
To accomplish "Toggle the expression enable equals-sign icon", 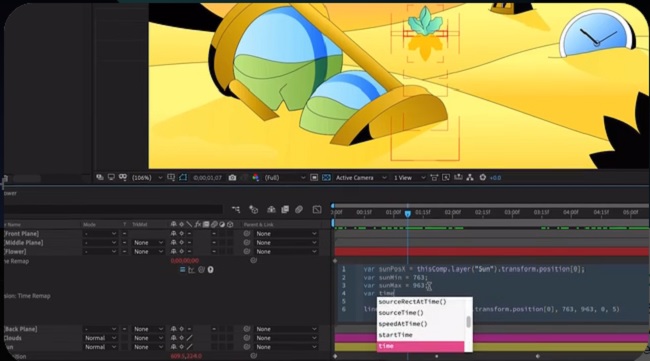I will (182, 270).
